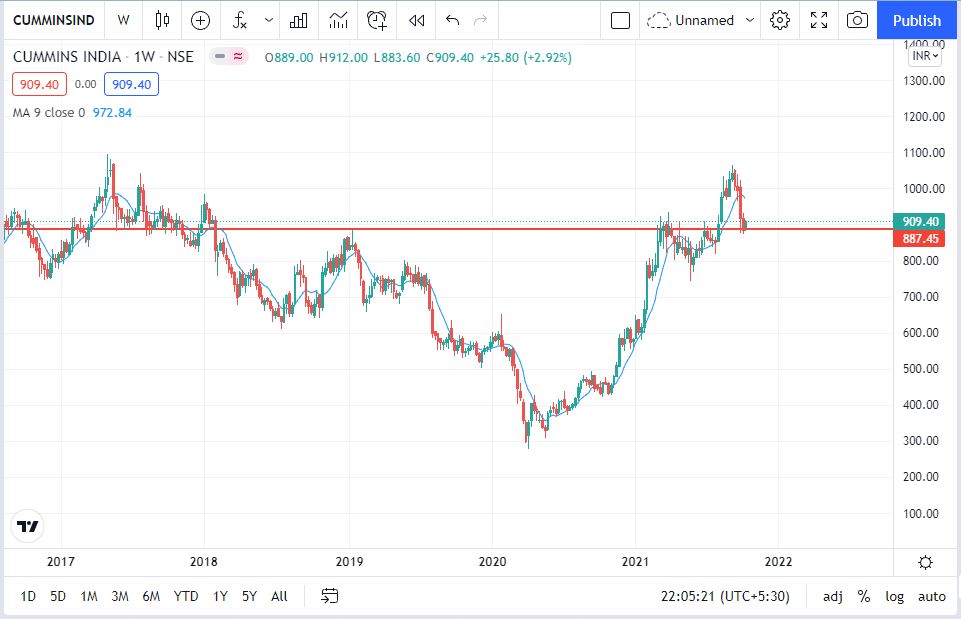
Task: Click the Publish button
Action: [917, 20]
